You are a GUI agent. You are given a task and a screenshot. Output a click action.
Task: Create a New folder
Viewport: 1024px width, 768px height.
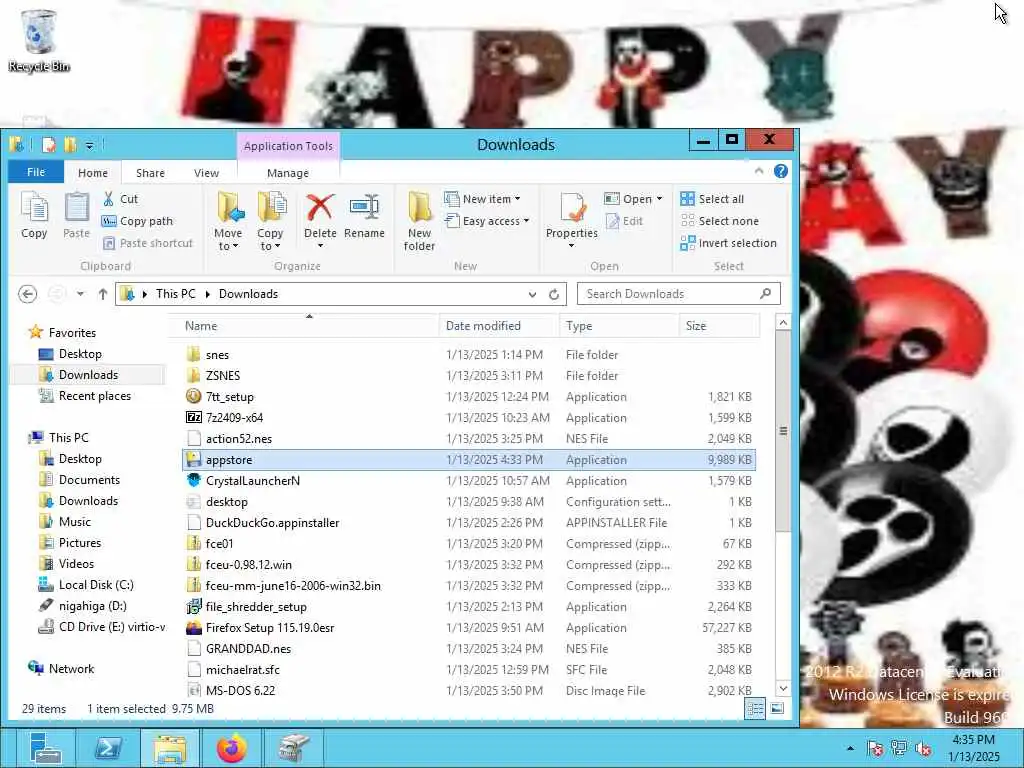[419, 221]
